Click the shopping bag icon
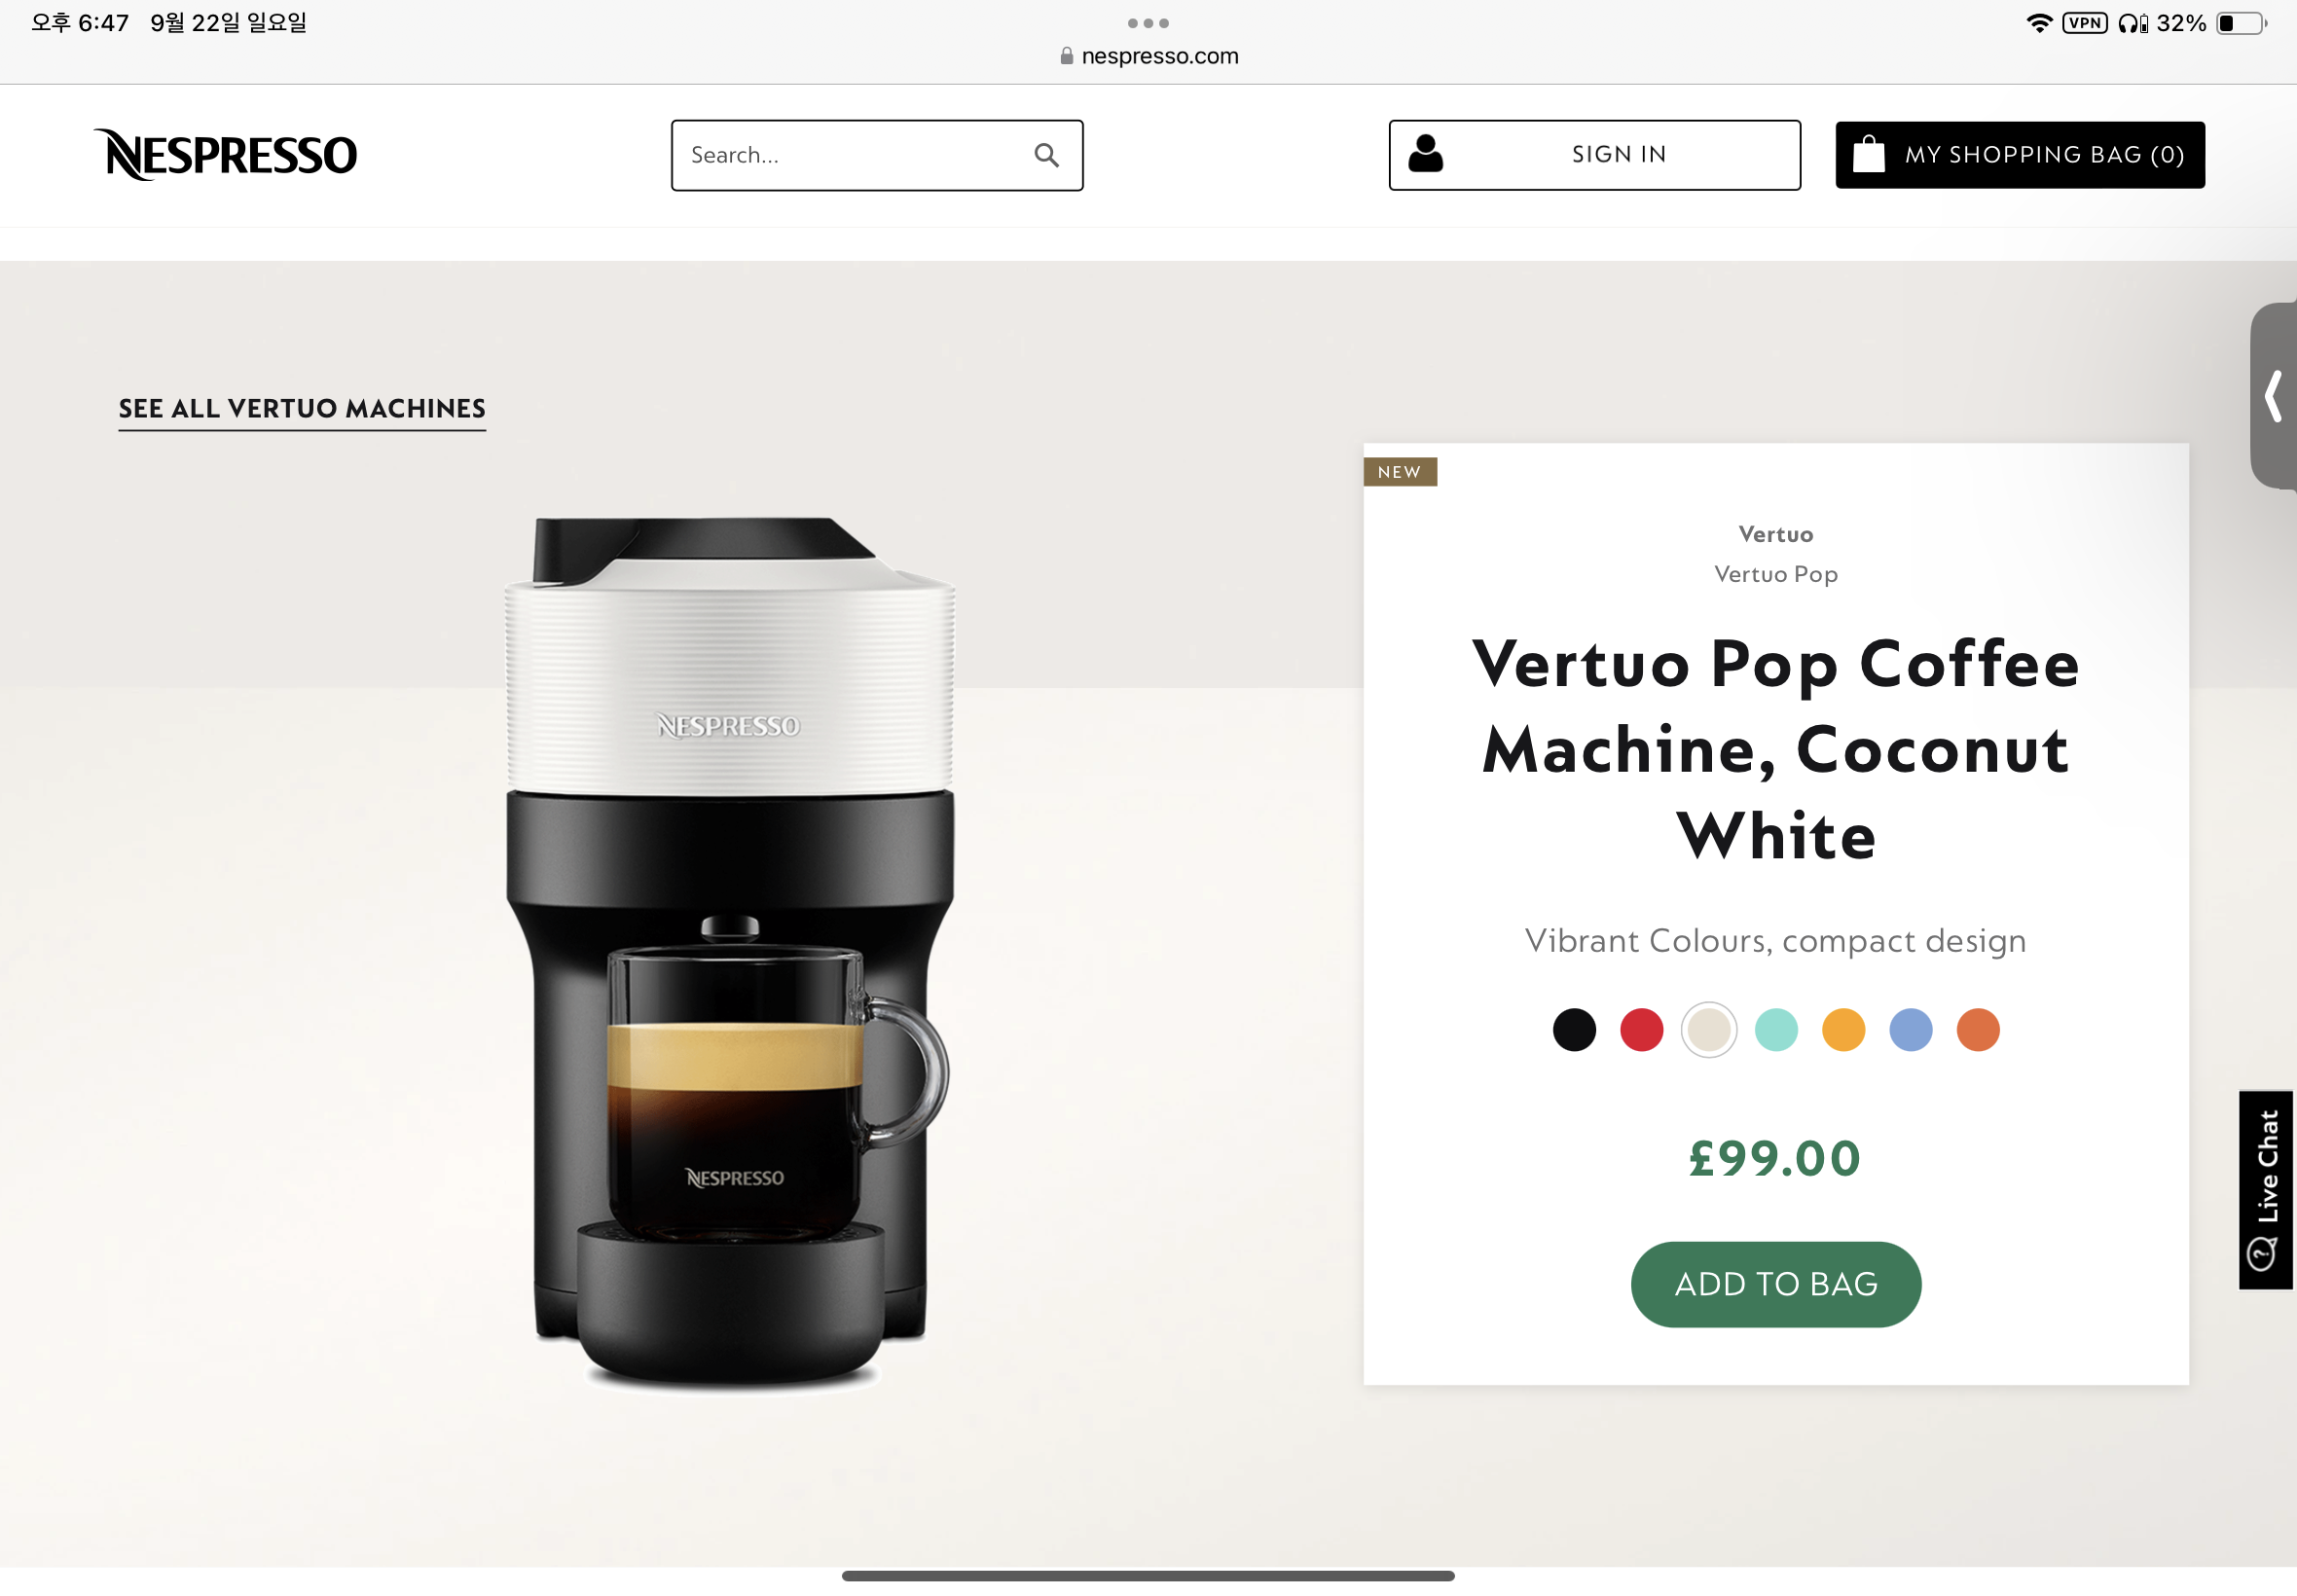 click(x=1868, y=154)
